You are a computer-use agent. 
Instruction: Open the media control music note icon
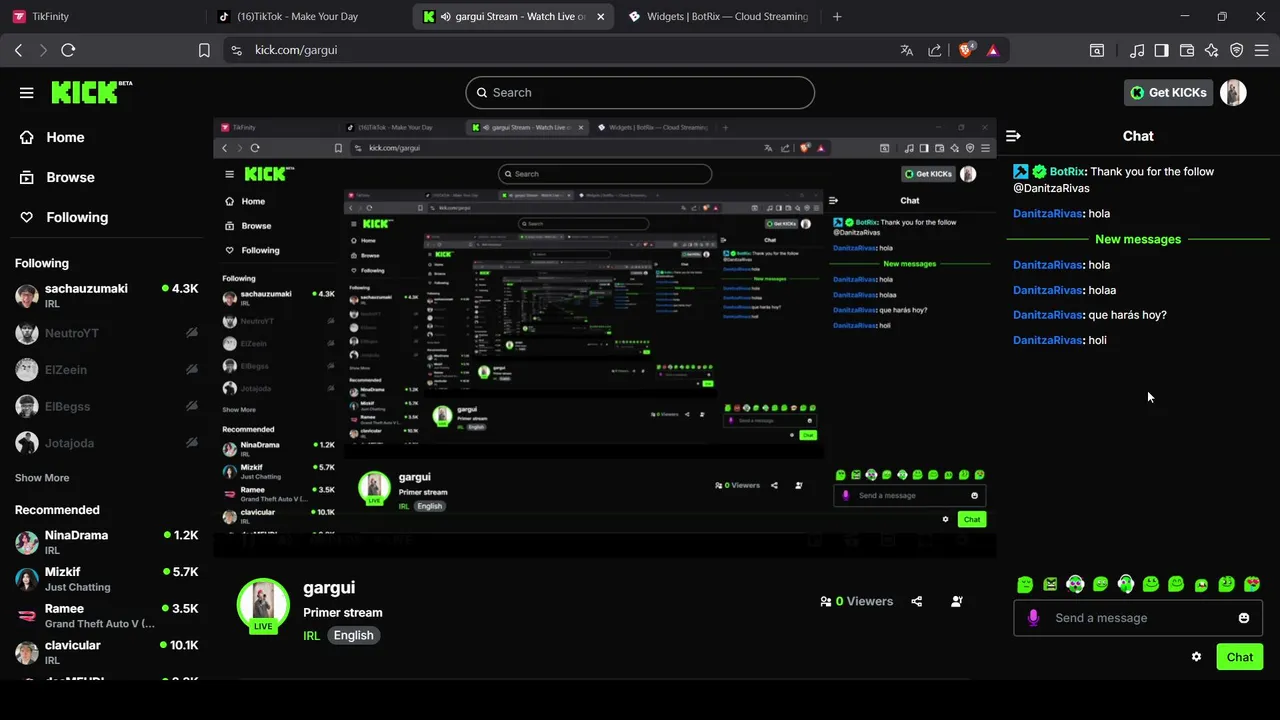pyautogui.click(x=1137, y=50)
